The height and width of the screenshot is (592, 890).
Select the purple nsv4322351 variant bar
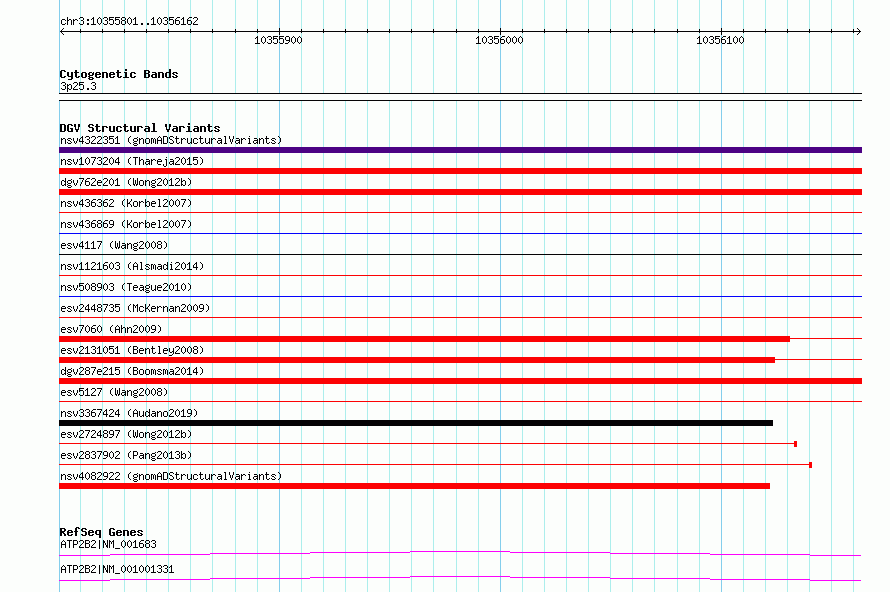point(460,150)
